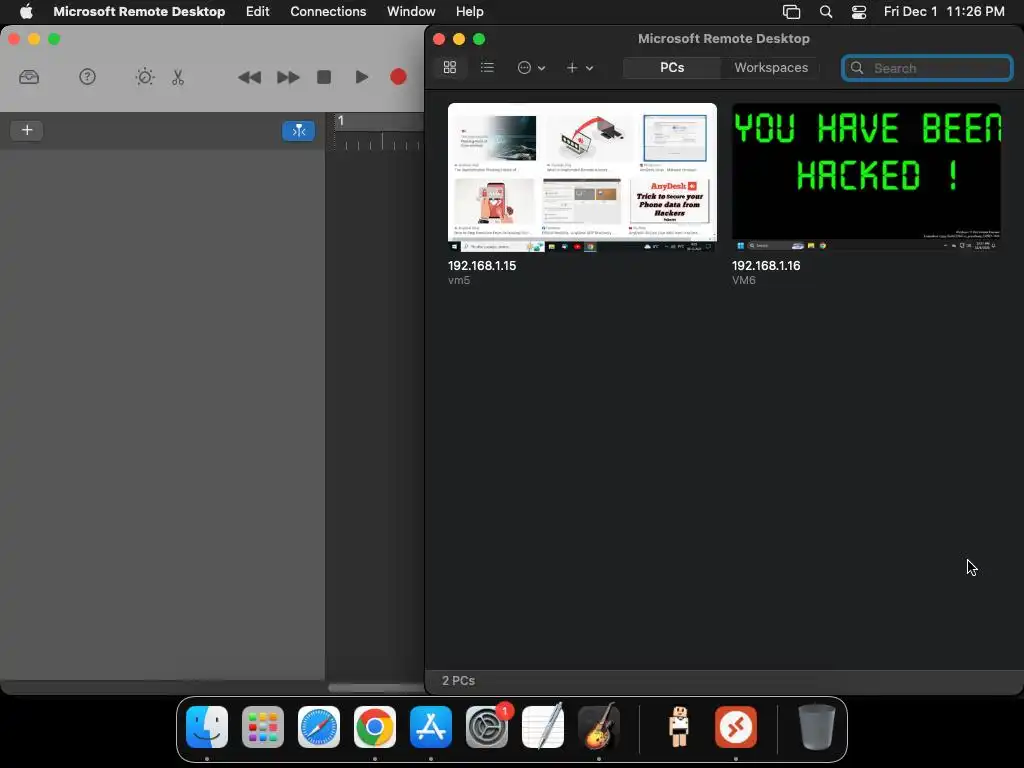Click the Rewind playback button
1024x768 pixels.
249,78
